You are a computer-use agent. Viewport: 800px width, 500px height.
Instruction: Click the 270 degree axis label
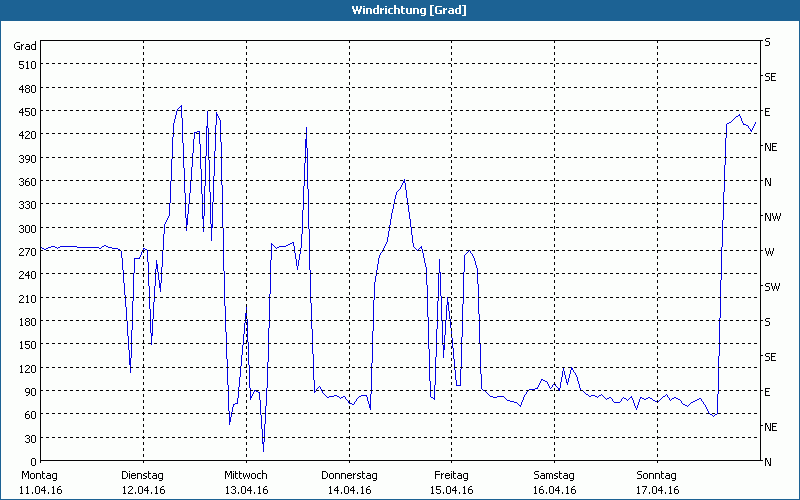28,252
